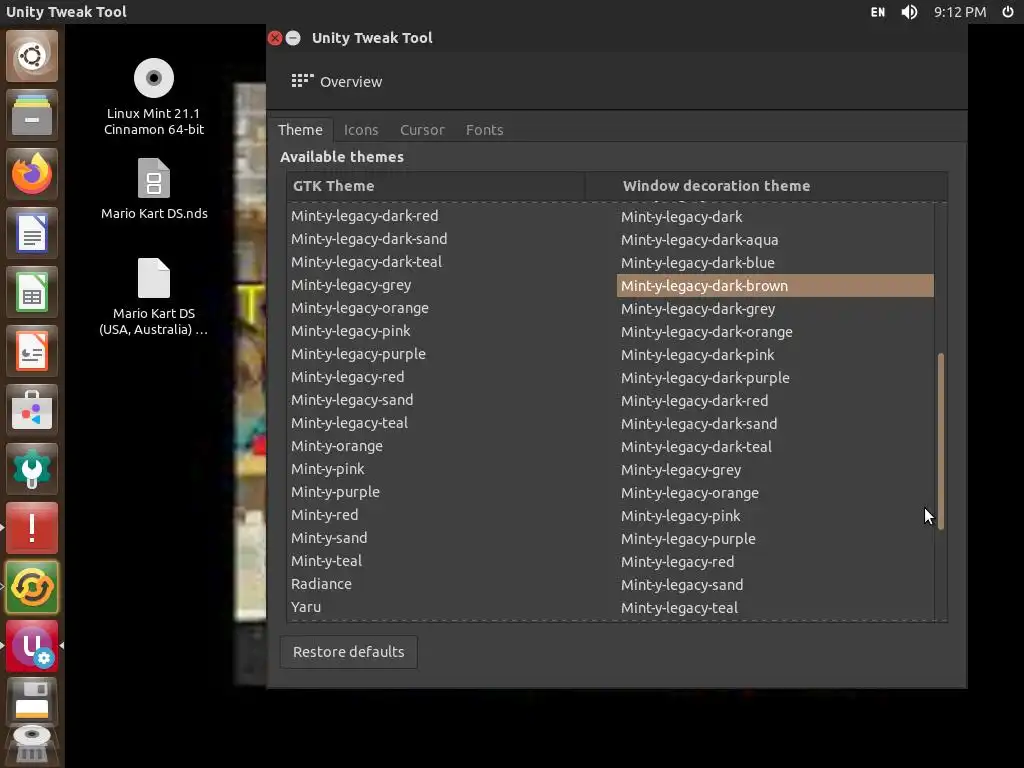Click the GTK Theme column header

click(x=436, y=186)
